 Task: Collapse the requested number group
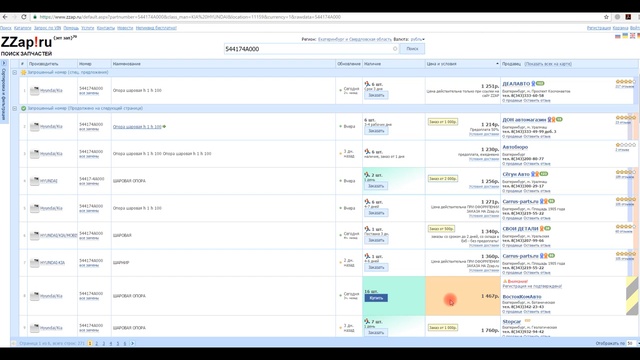click(x=14, y=108)
